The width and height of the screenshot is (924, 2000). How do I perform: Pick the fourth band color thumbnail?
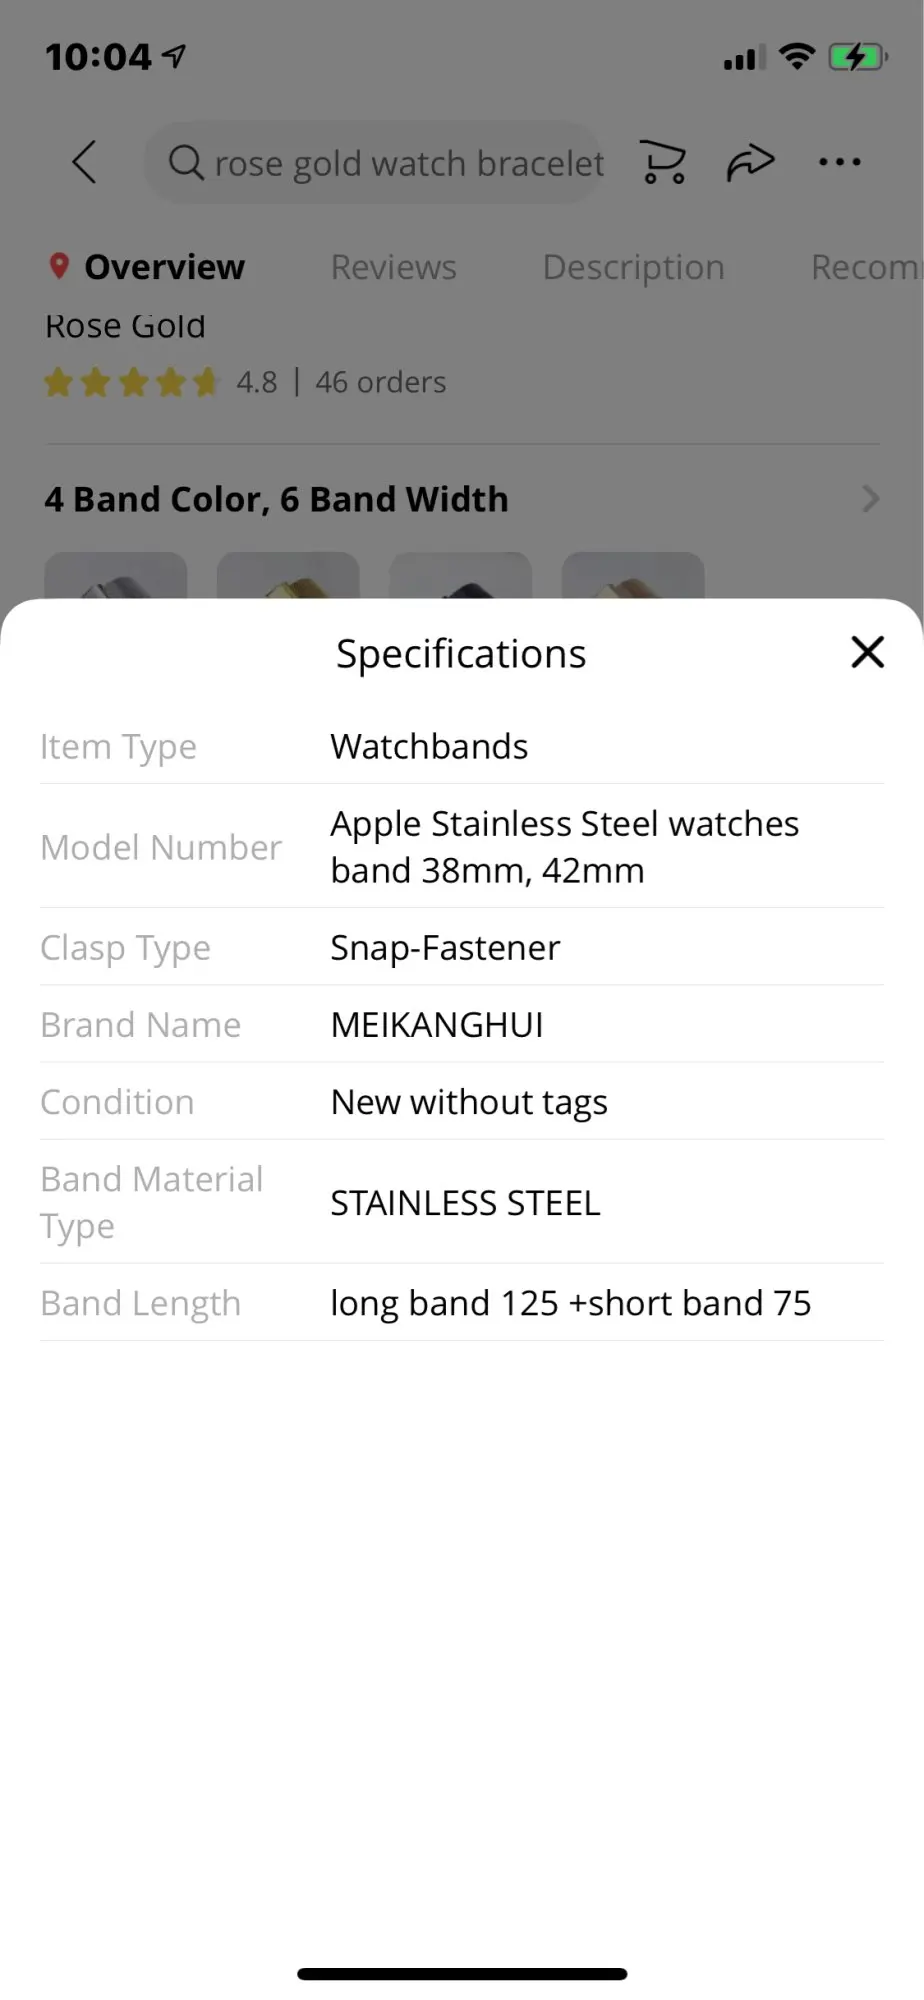point(632,577)
